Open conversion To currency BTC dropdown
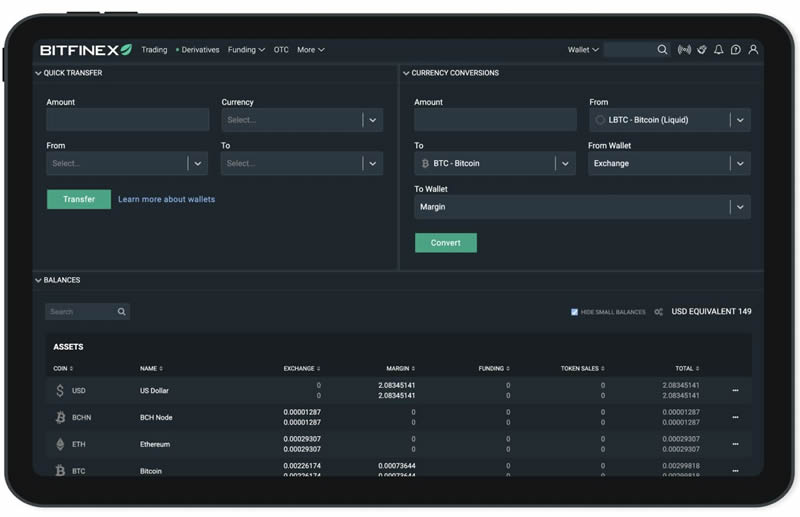 [495, 163]
